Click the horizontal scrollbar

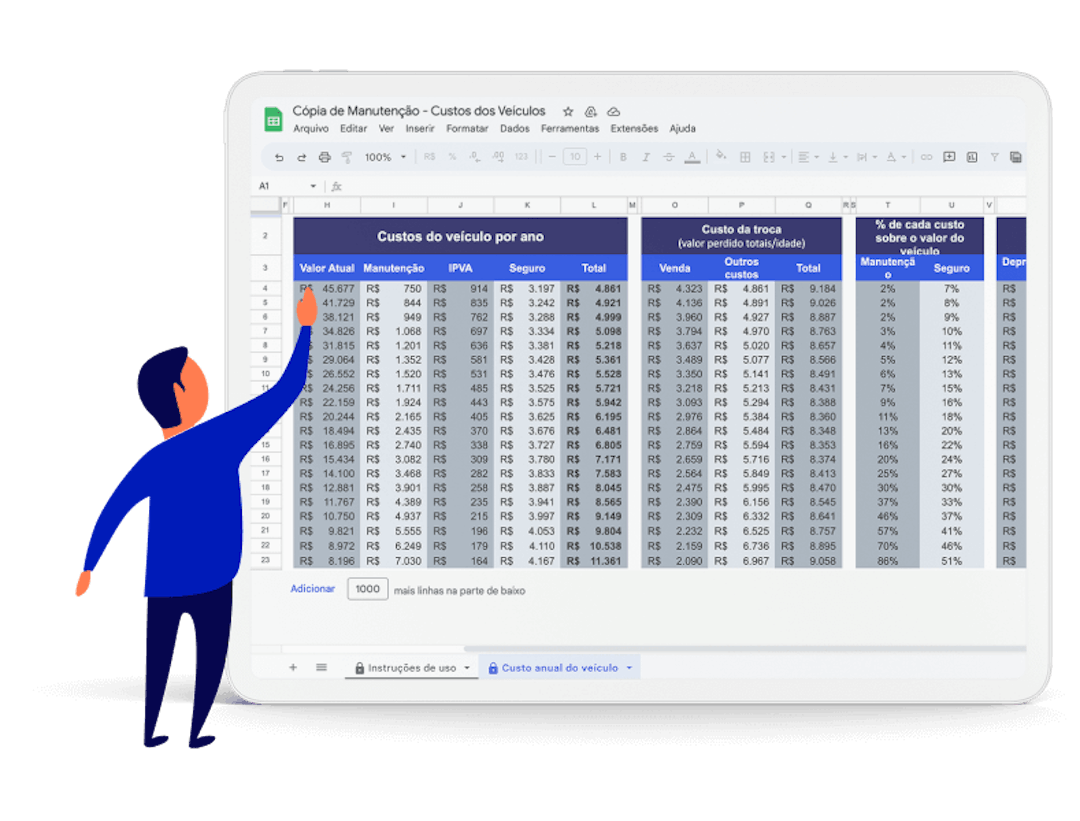pyautogui.click(x=745, y=649)
